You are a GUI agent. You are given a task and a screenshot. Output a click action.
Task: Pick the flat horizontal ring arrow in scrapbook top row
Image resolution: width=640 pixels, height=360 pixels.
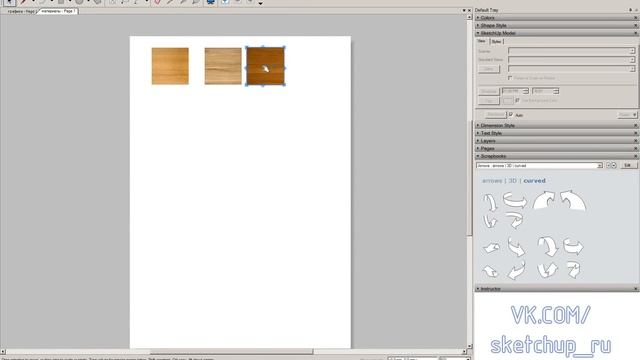click(515, 200)
